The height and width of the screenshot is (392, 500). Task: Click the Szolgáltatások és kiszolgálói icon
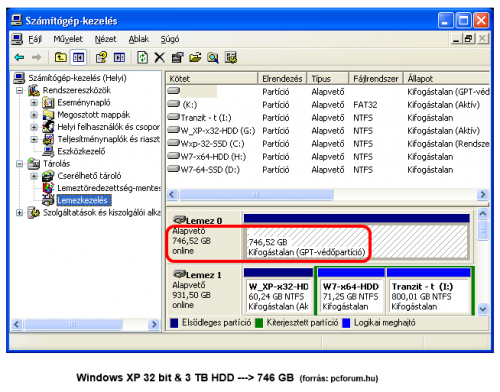[x=34, y=213]
